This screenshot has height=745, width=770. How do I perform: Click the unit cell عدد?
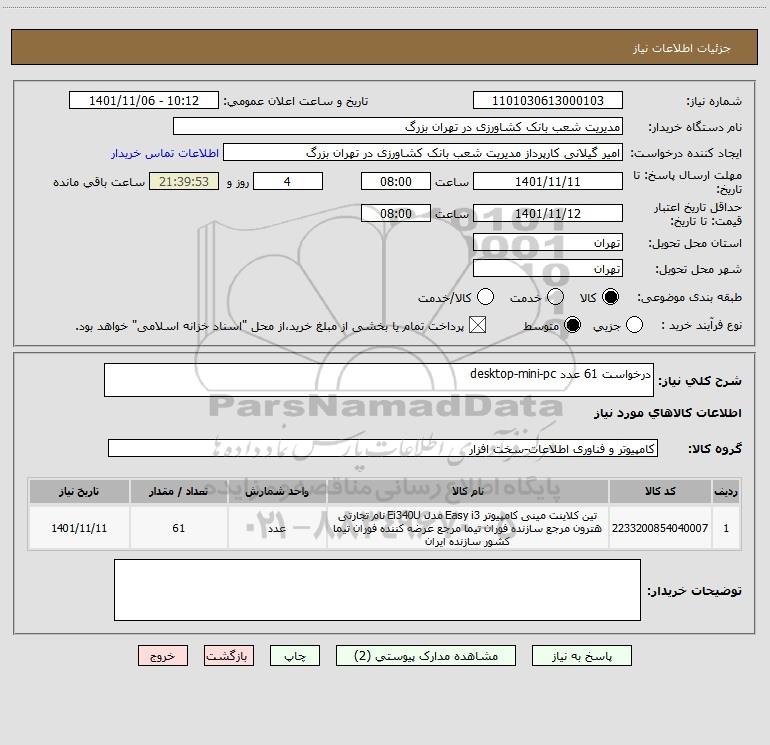277,528
